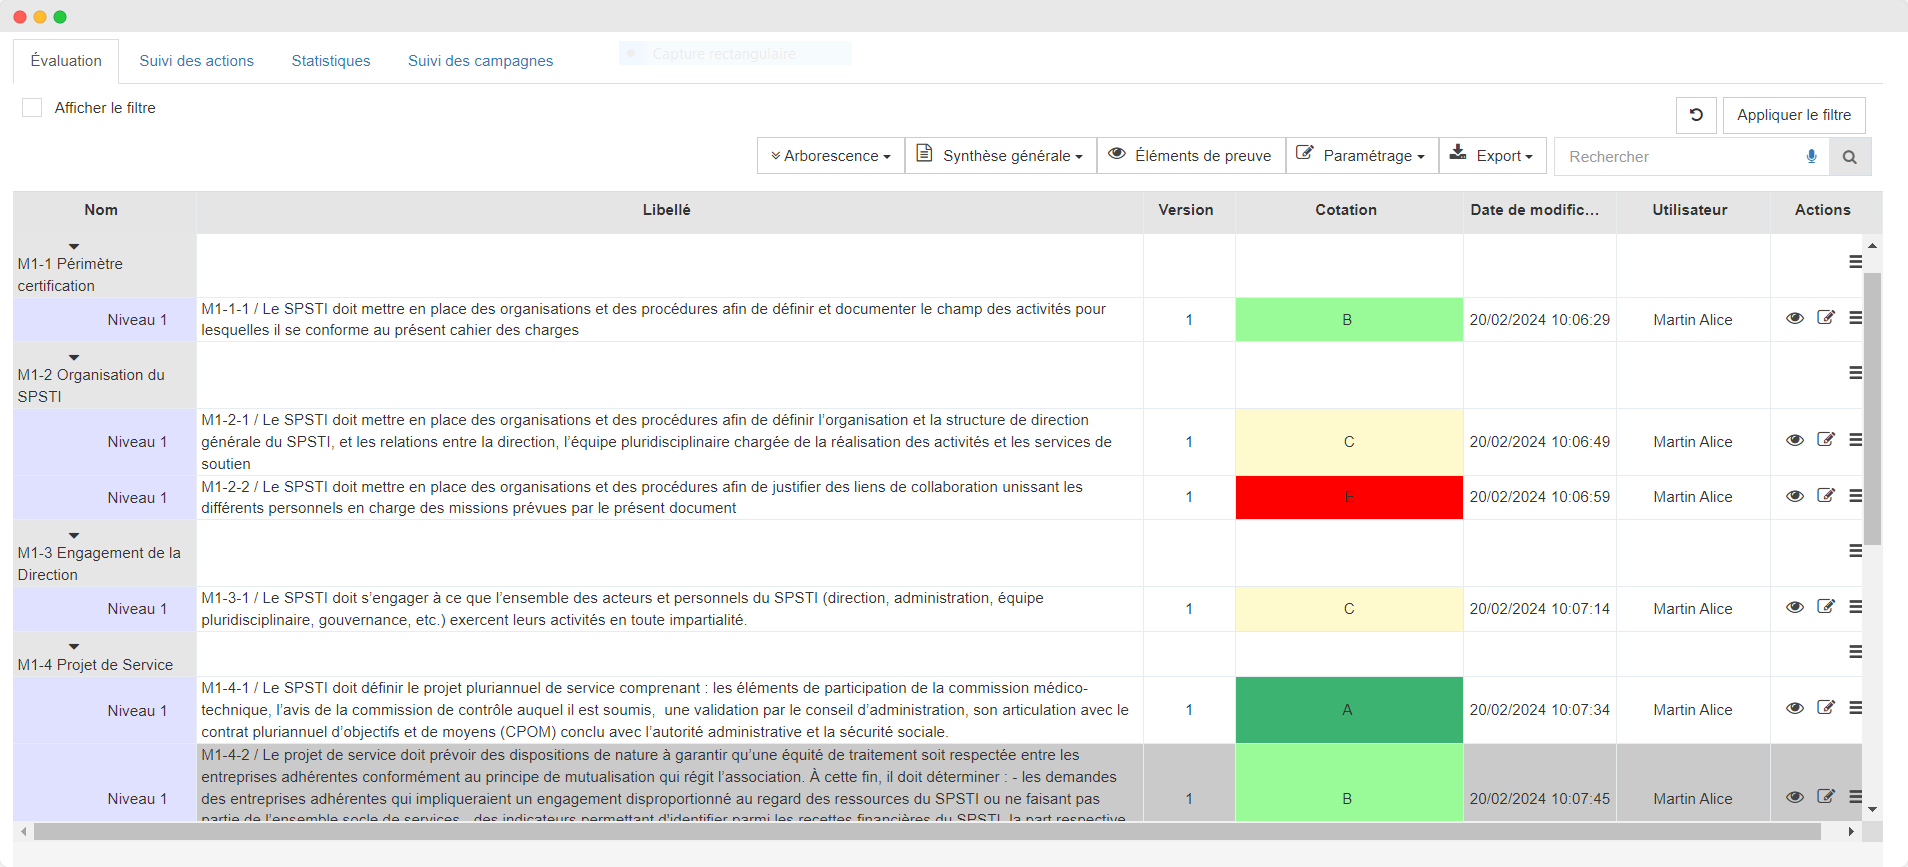
Task: Edit the M1-2-2 evaluation row
Action: (1826, 496)
